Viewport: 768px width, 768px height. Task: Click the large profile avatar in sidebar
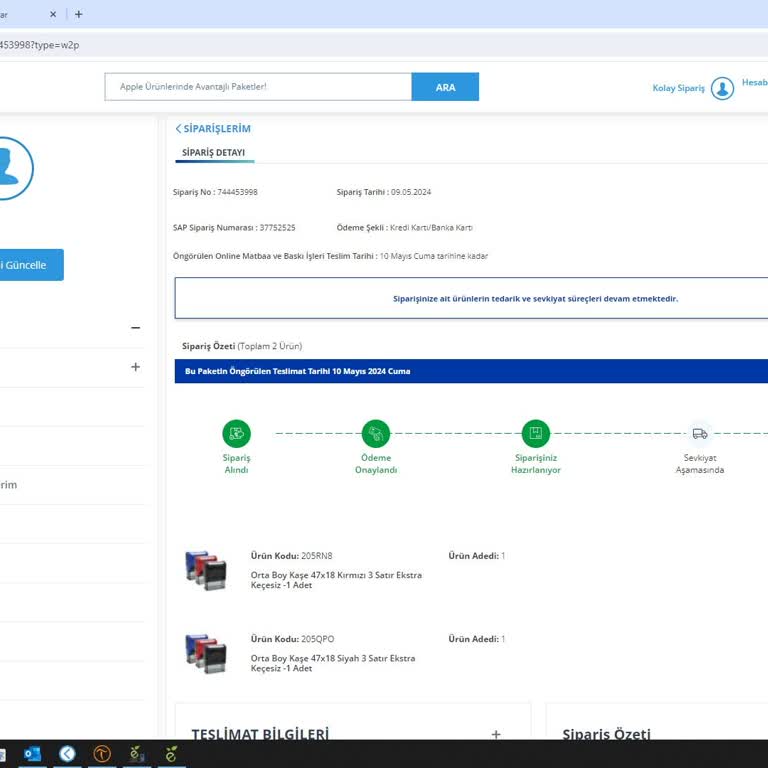[x=10, y=168]
